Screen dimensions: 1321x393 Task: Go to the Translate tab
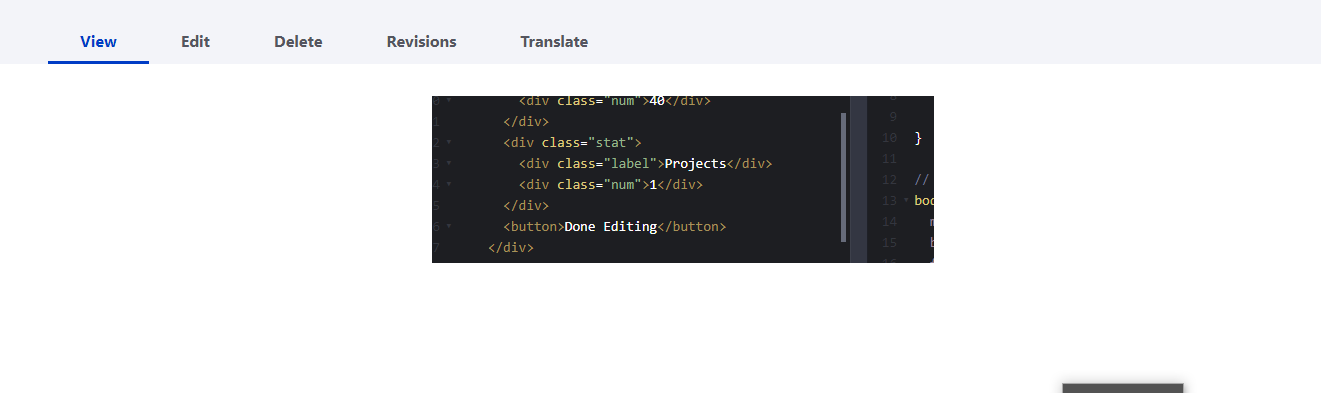pyautogui.click(x=554, y=42)
